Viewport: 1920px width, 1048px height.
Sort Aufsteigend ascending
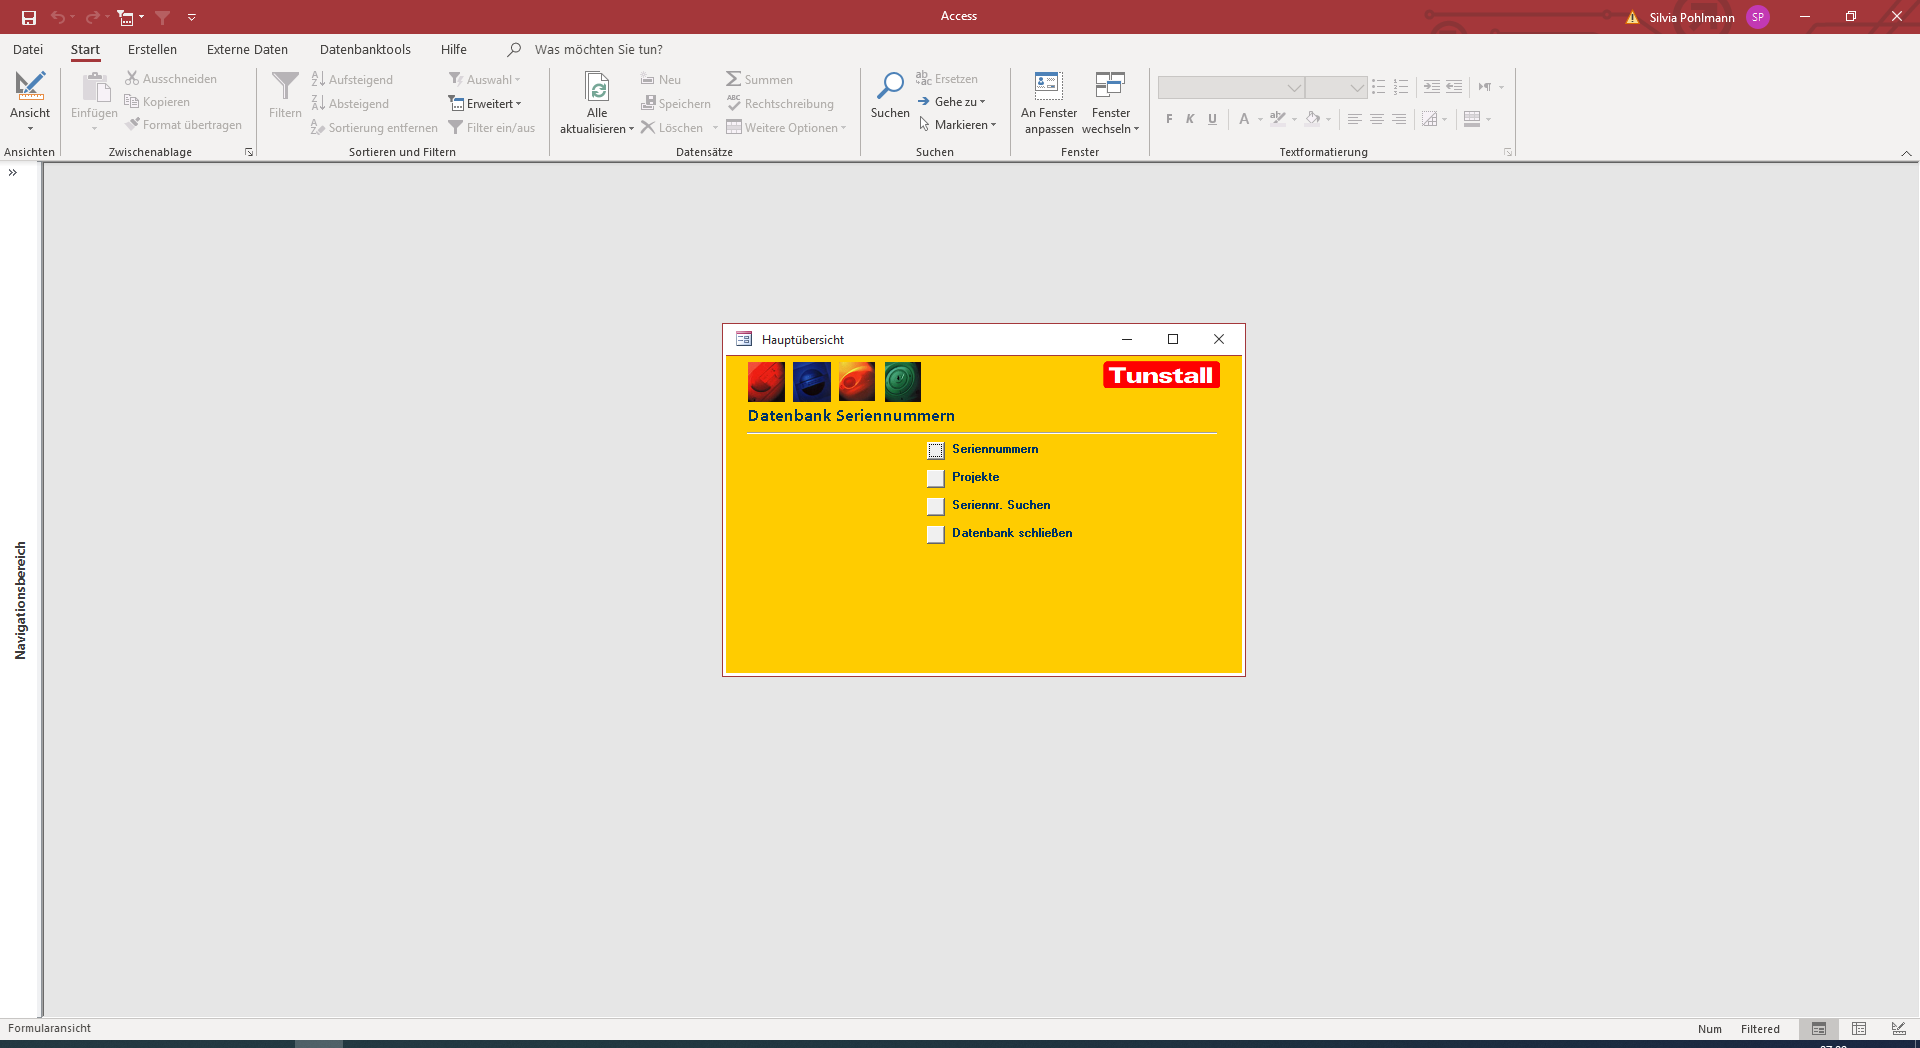(x=352, y=80)
